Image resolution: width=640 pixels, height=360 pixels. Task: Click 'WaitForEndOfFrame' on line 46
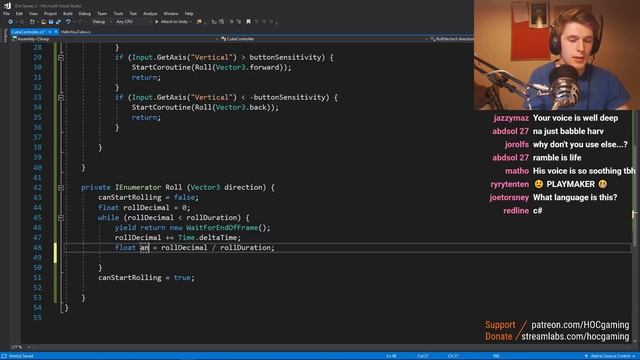click(222, 228)
